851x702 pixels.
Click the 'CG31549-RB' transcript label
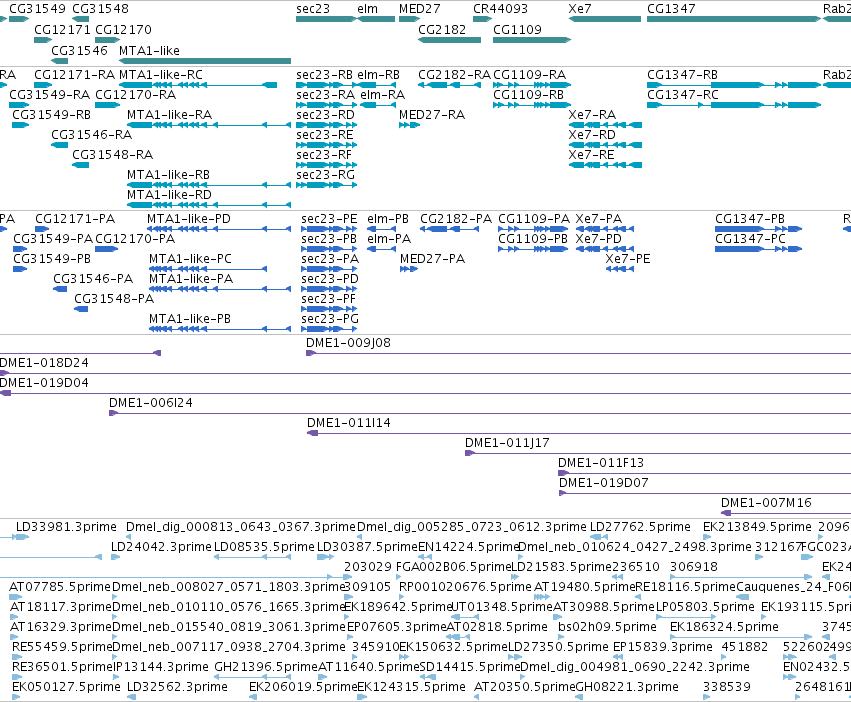(52, 115)
